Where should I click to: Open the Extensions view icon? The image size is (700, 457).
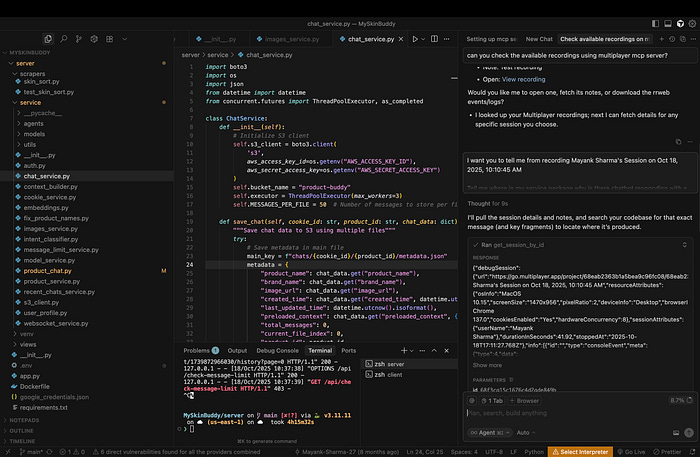pos(94,39)
